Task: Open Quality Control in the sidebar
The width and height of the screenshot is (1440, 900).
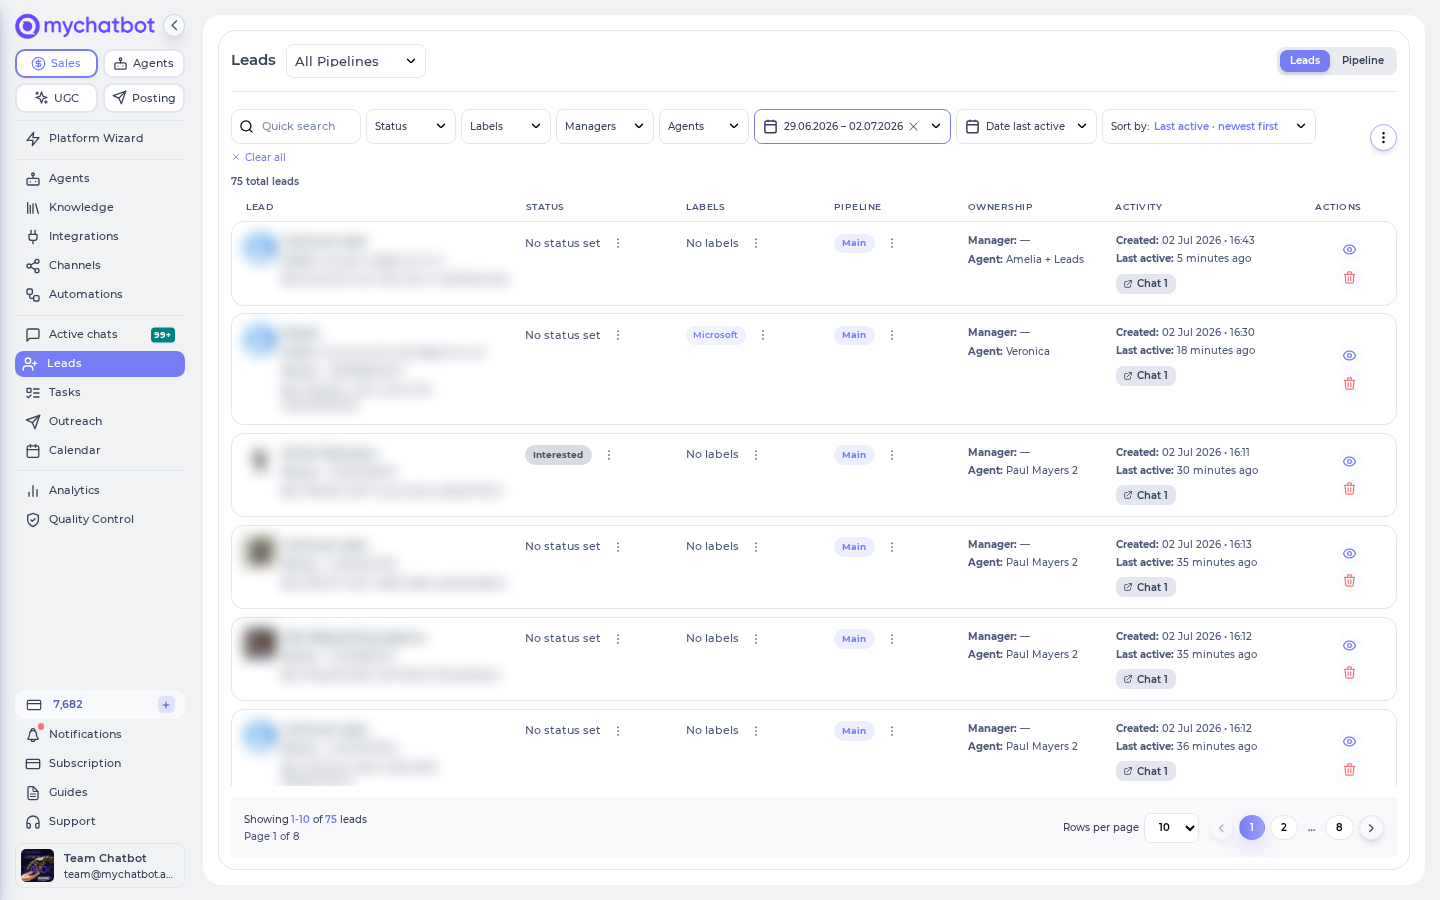Action: tap(100, 520)
